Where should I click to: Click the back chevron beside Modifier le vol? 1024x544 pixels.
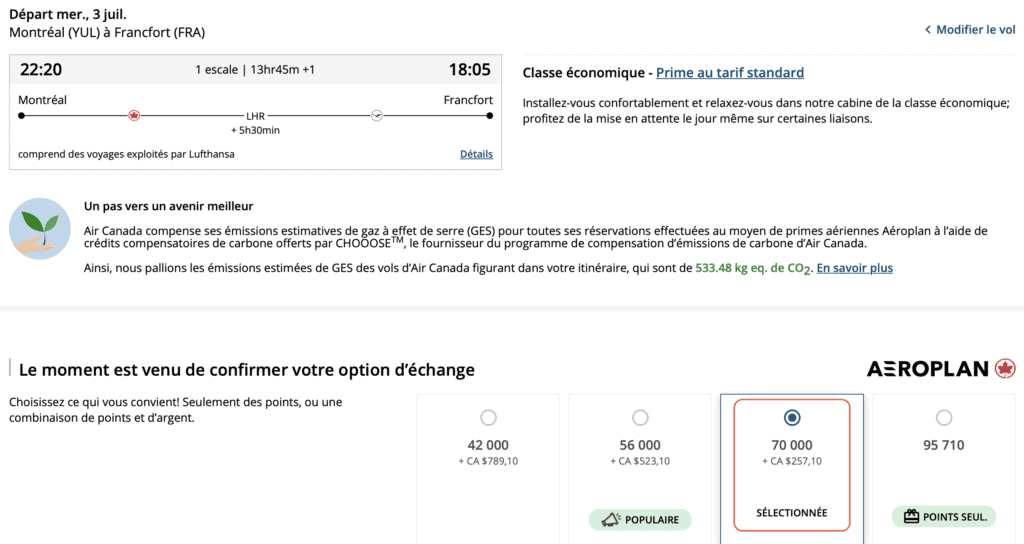click(x=928, y=30)
